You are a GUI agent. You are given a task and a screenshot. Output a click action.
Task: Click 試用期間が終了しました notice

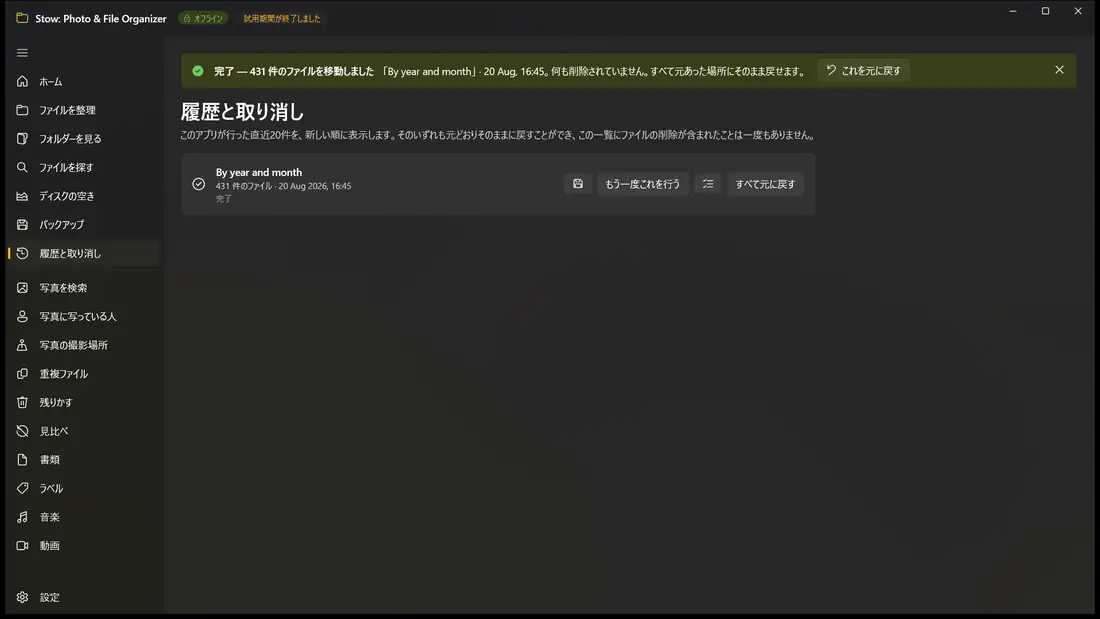pos(282,18)
